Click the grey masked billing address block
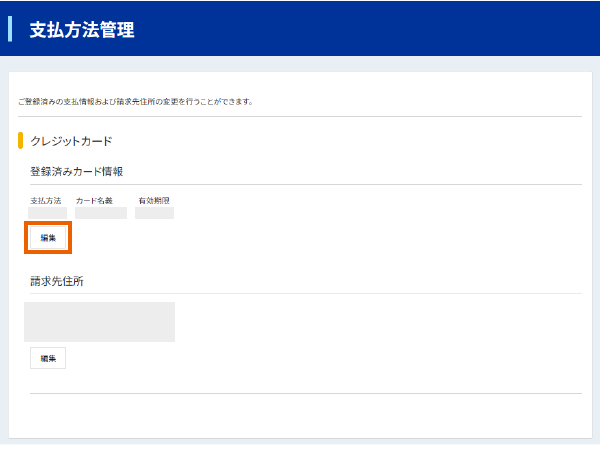 pos(99,322)
